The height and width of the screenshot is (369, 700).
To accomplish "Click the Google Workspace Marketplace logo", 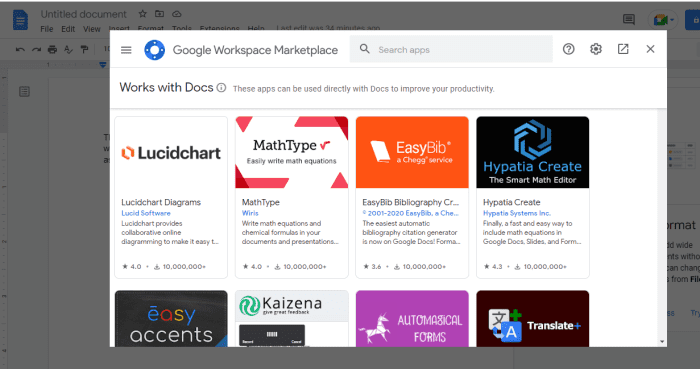I will click(x=154, y=50).
